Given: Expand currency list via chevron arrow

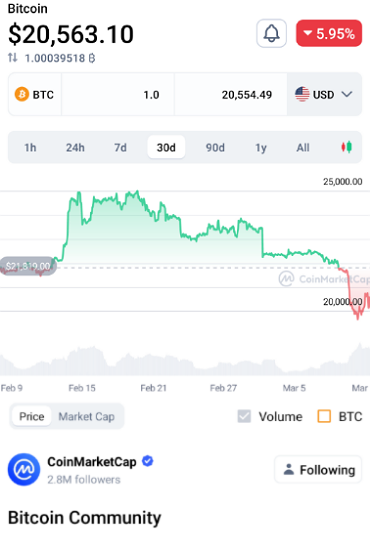Looking at the screenshot, I should pyautogui.click(x=347, y=94).
